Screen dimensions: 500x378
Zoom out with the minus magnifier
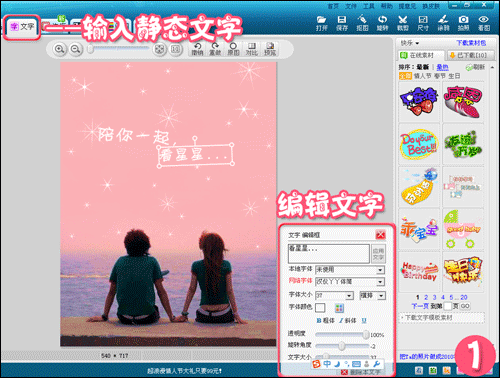76,49
